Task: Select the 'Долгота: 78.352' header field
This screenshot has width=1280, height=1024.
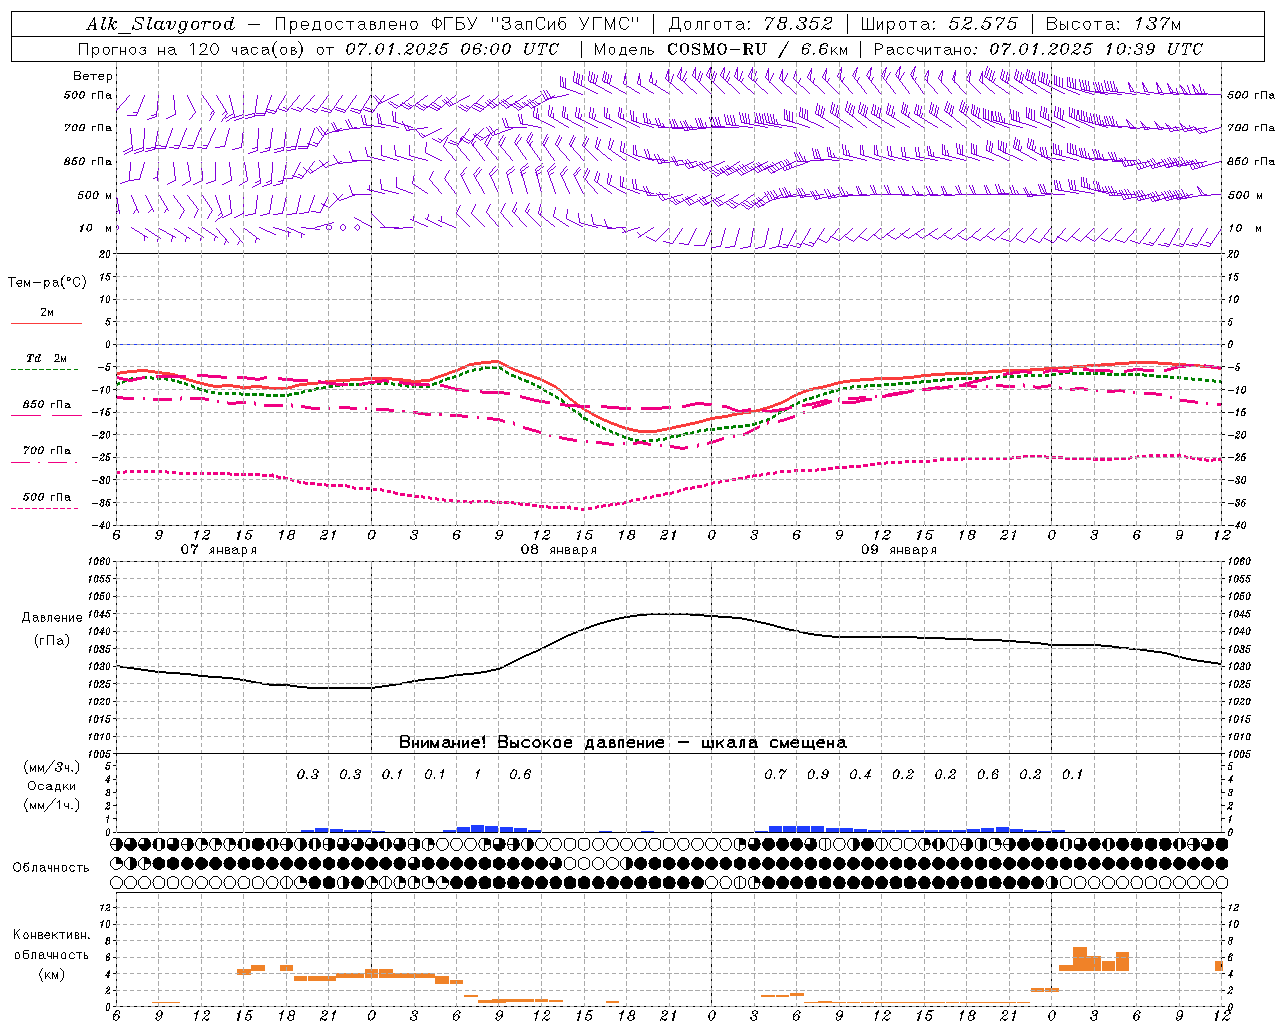Action: coord(750,24)
